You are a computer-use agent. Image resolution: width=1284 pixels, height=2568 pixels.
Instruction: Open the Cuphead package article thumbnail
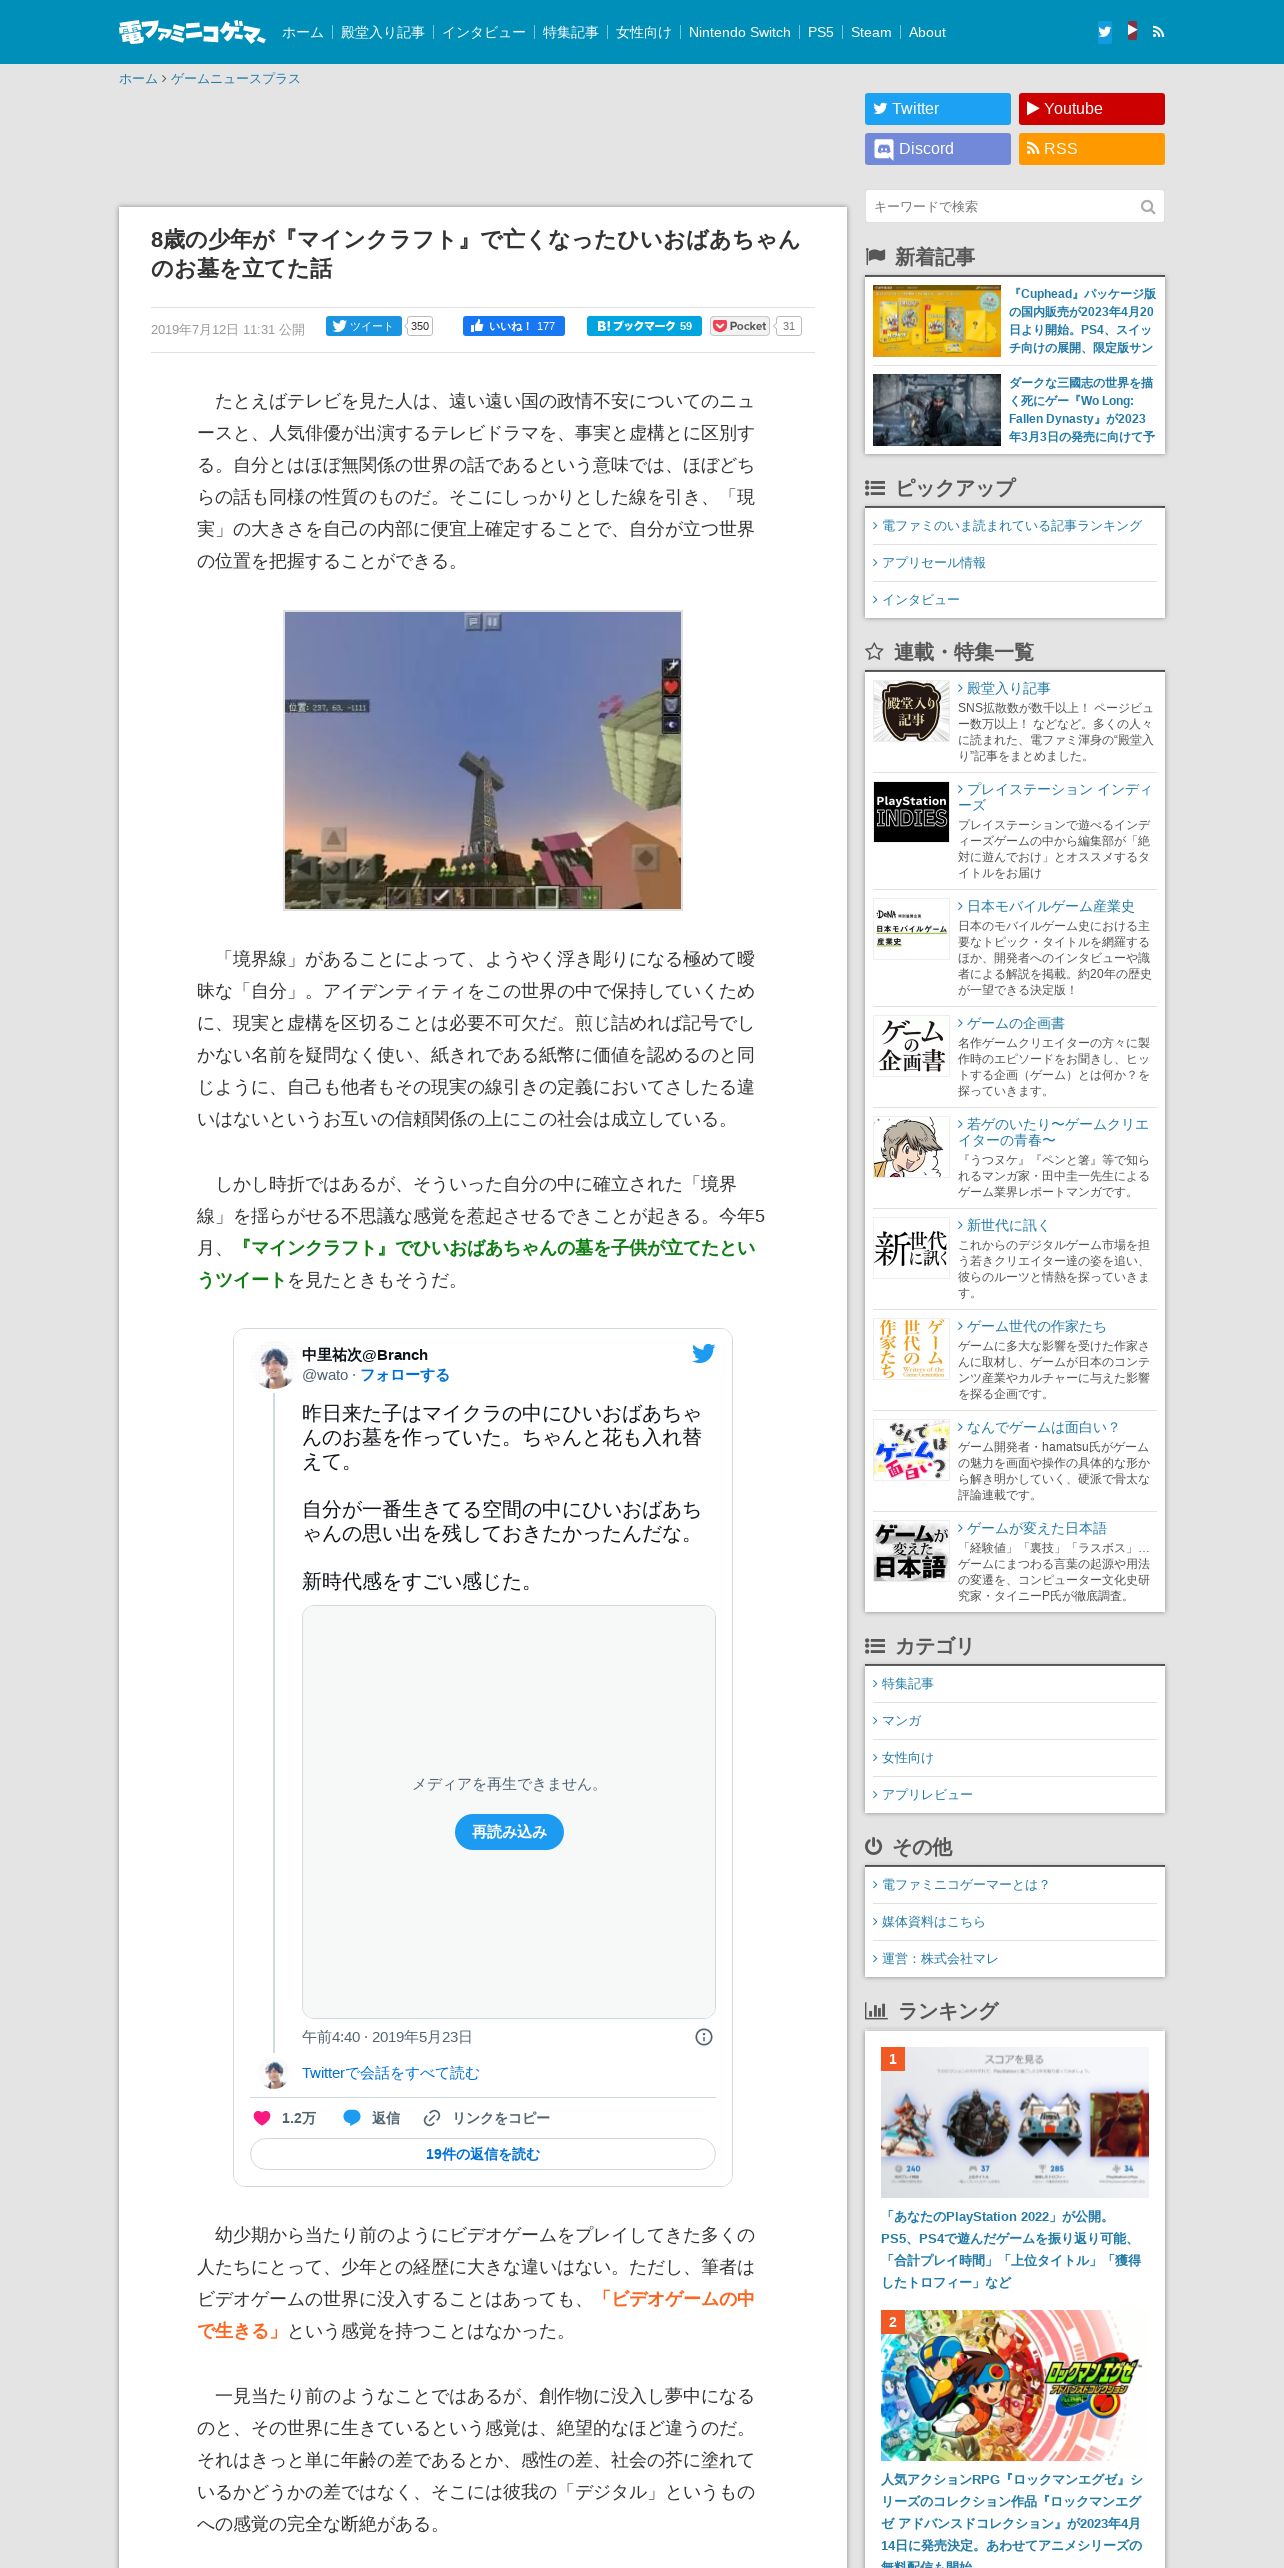pyautogui.click(x=936, y=321)
